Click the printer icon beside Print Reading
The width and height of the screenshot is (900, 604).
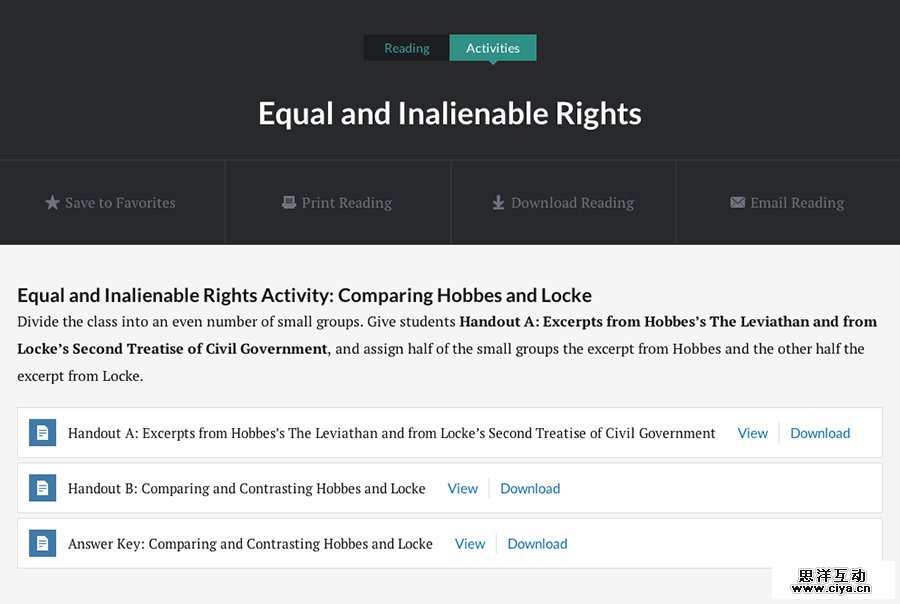point(289,202)
